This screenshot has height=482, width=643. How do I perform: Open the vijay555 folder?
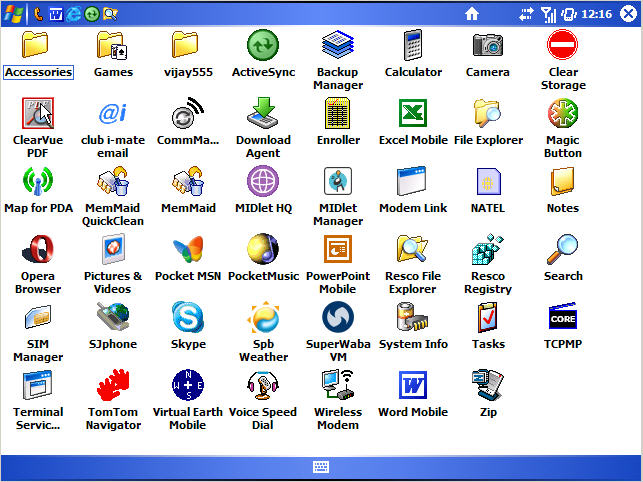click(x=188, y=53)
